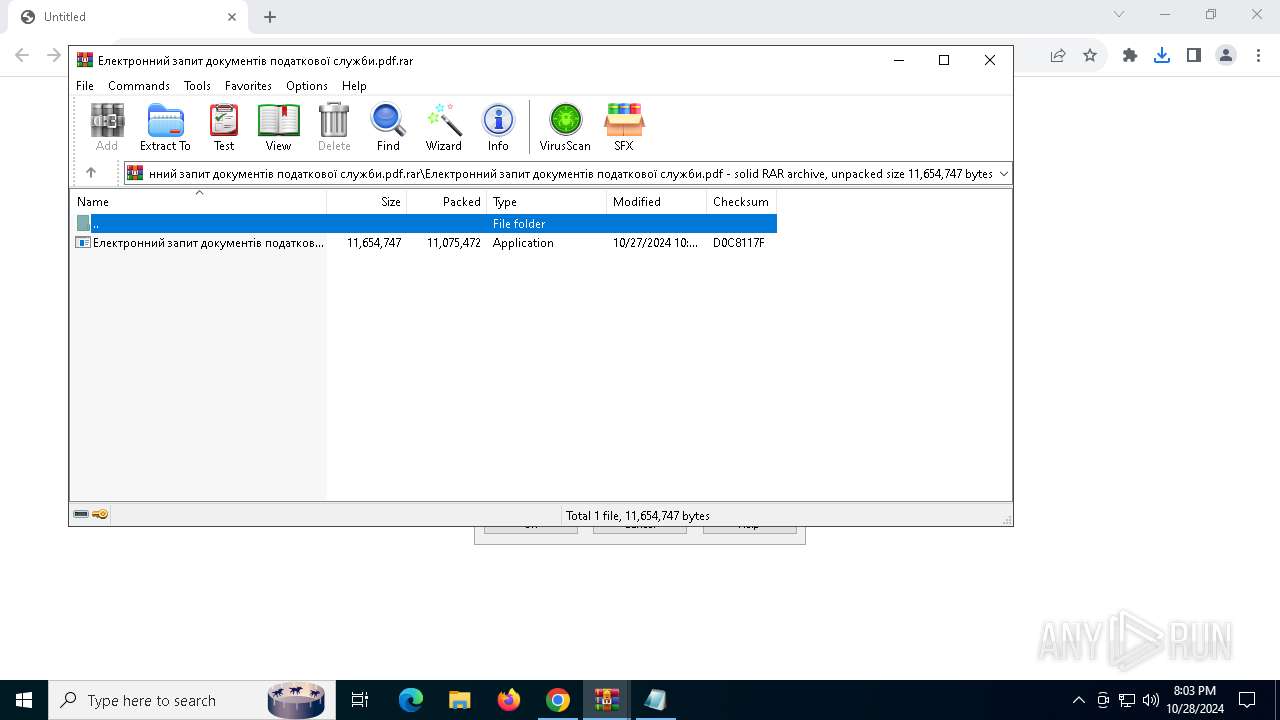Click the Add toolbar icon in WinRAR
Screen dimensions: 1280x720
tap(107, 127)
